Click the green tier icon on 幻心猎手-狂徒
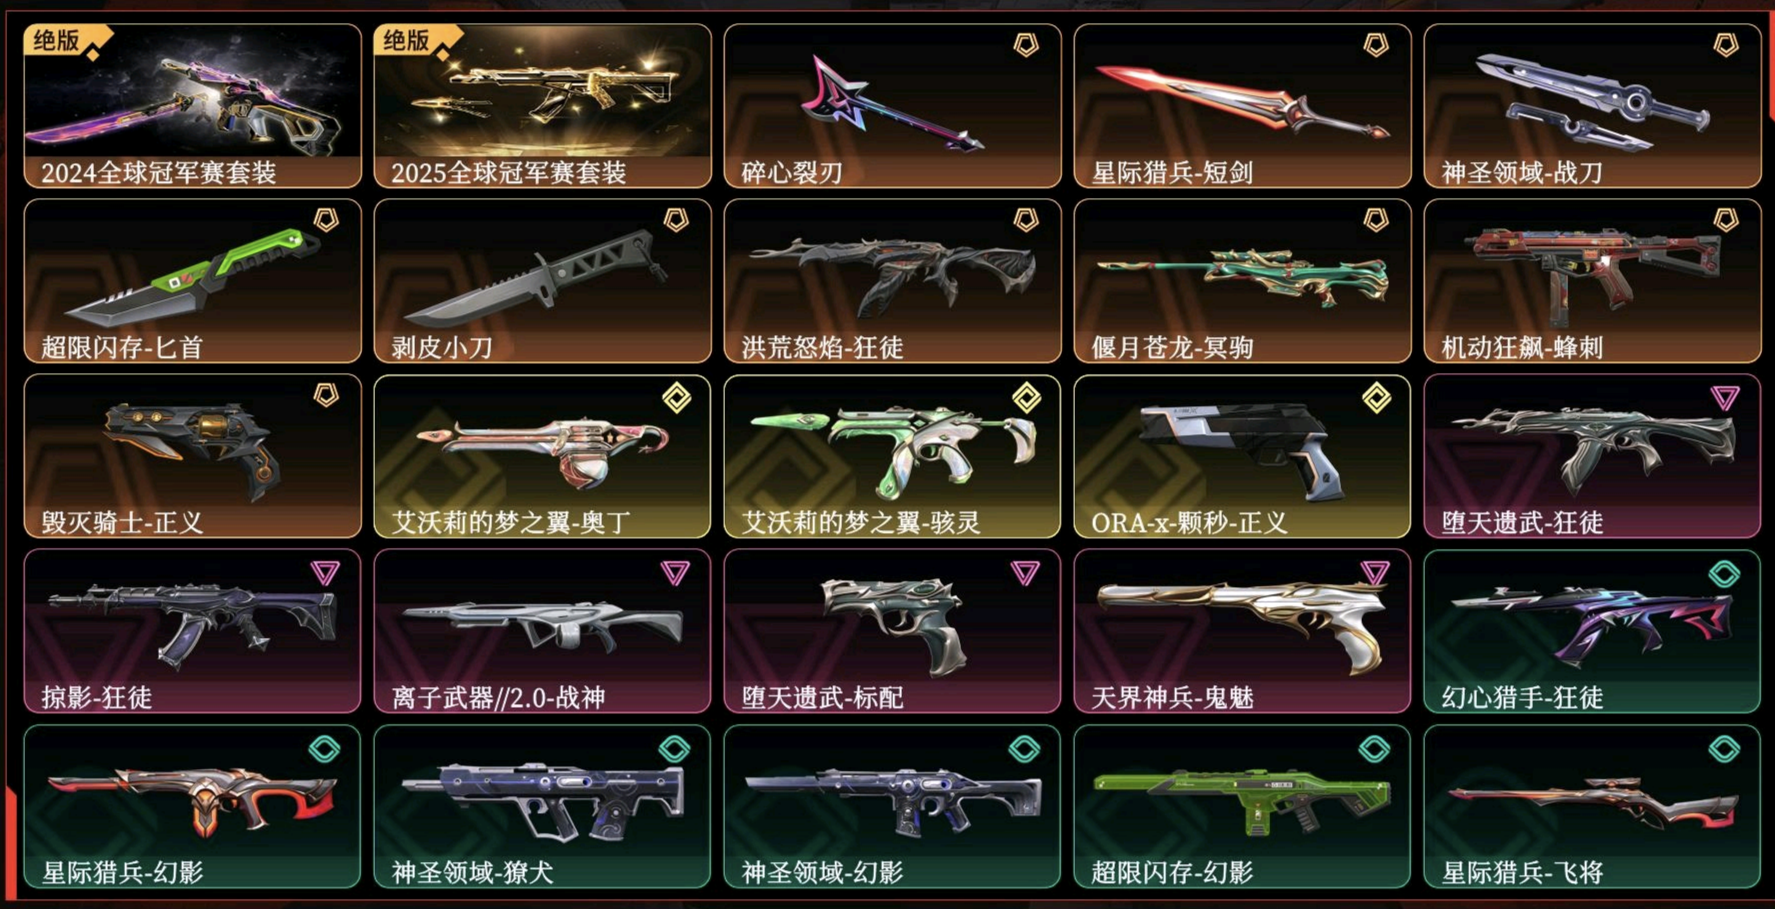1775x909 pixels. point(1724,574)
